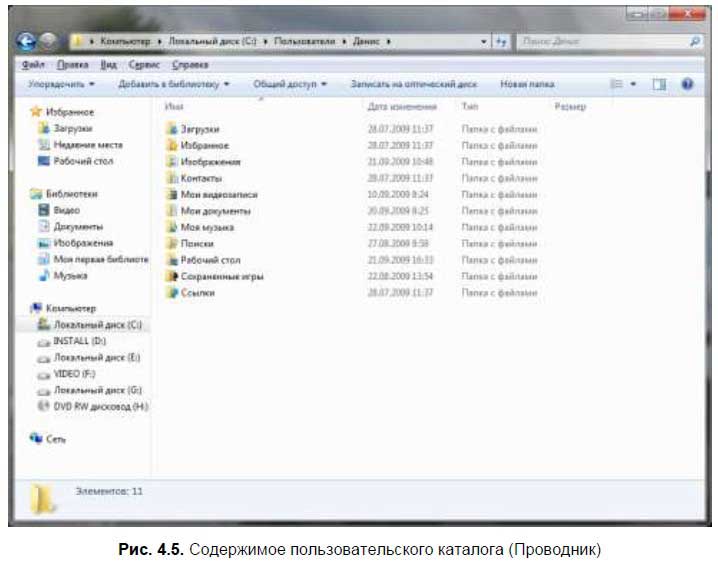Open the Общий доступ dropdown
Image resolution: width=718 pixels, height=566 pixels.
tap(290, 84)
